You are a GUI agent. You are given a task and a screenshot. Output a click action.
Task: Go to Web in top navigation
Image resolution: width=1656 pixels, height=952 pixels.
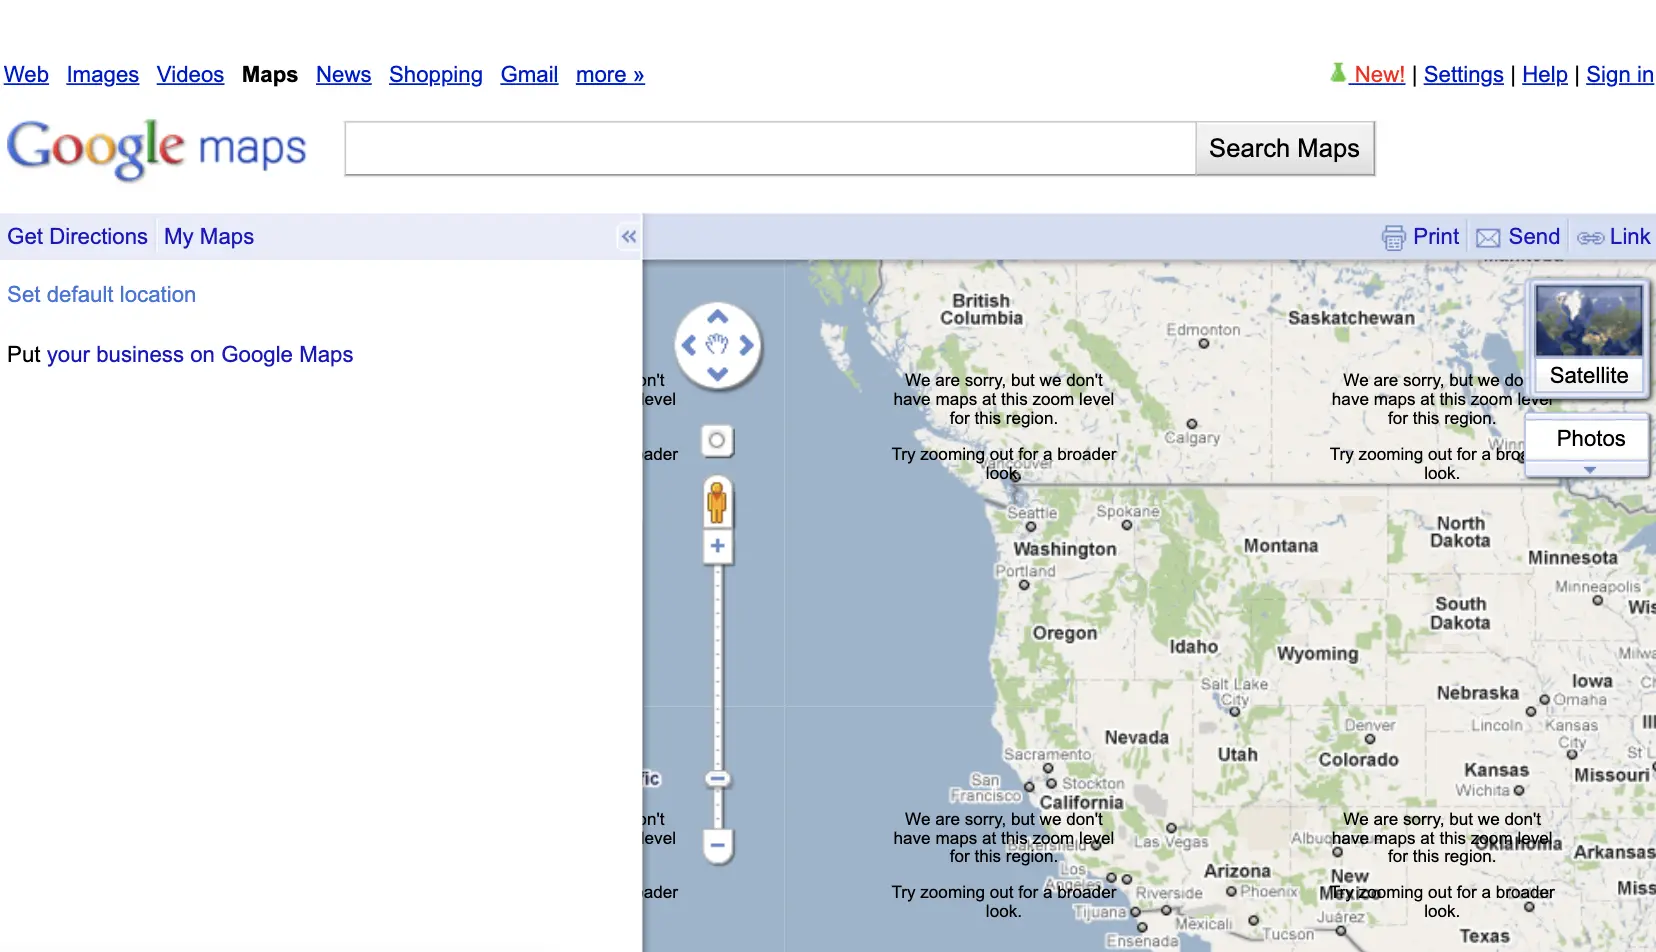26,75
